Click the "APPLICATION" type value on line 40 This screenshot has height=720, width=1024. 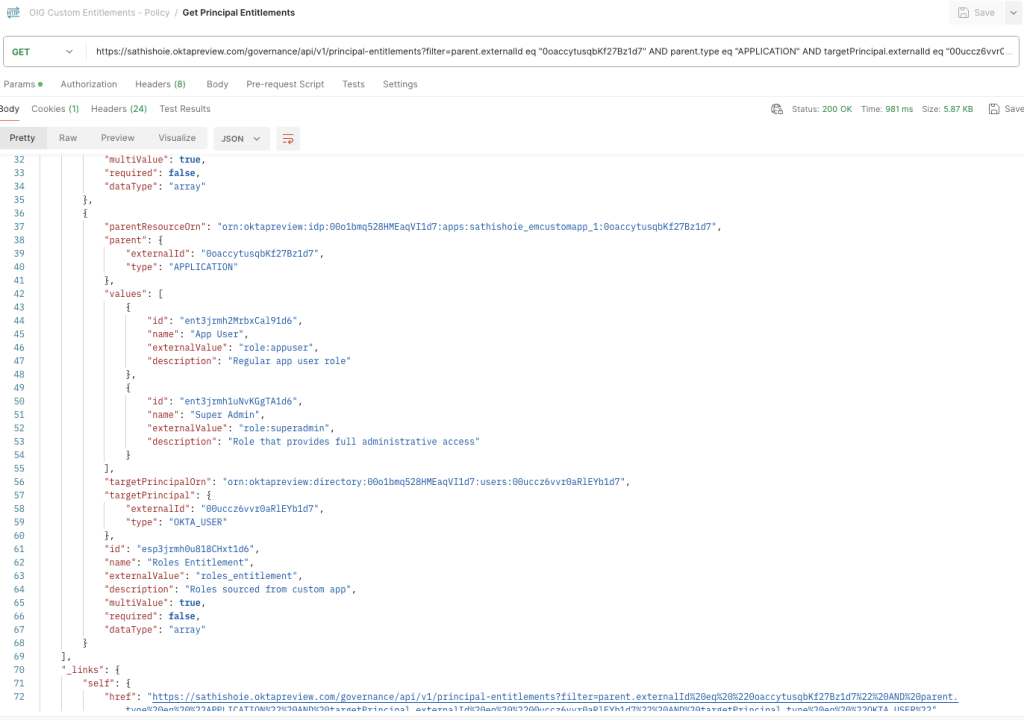(203, 267)
